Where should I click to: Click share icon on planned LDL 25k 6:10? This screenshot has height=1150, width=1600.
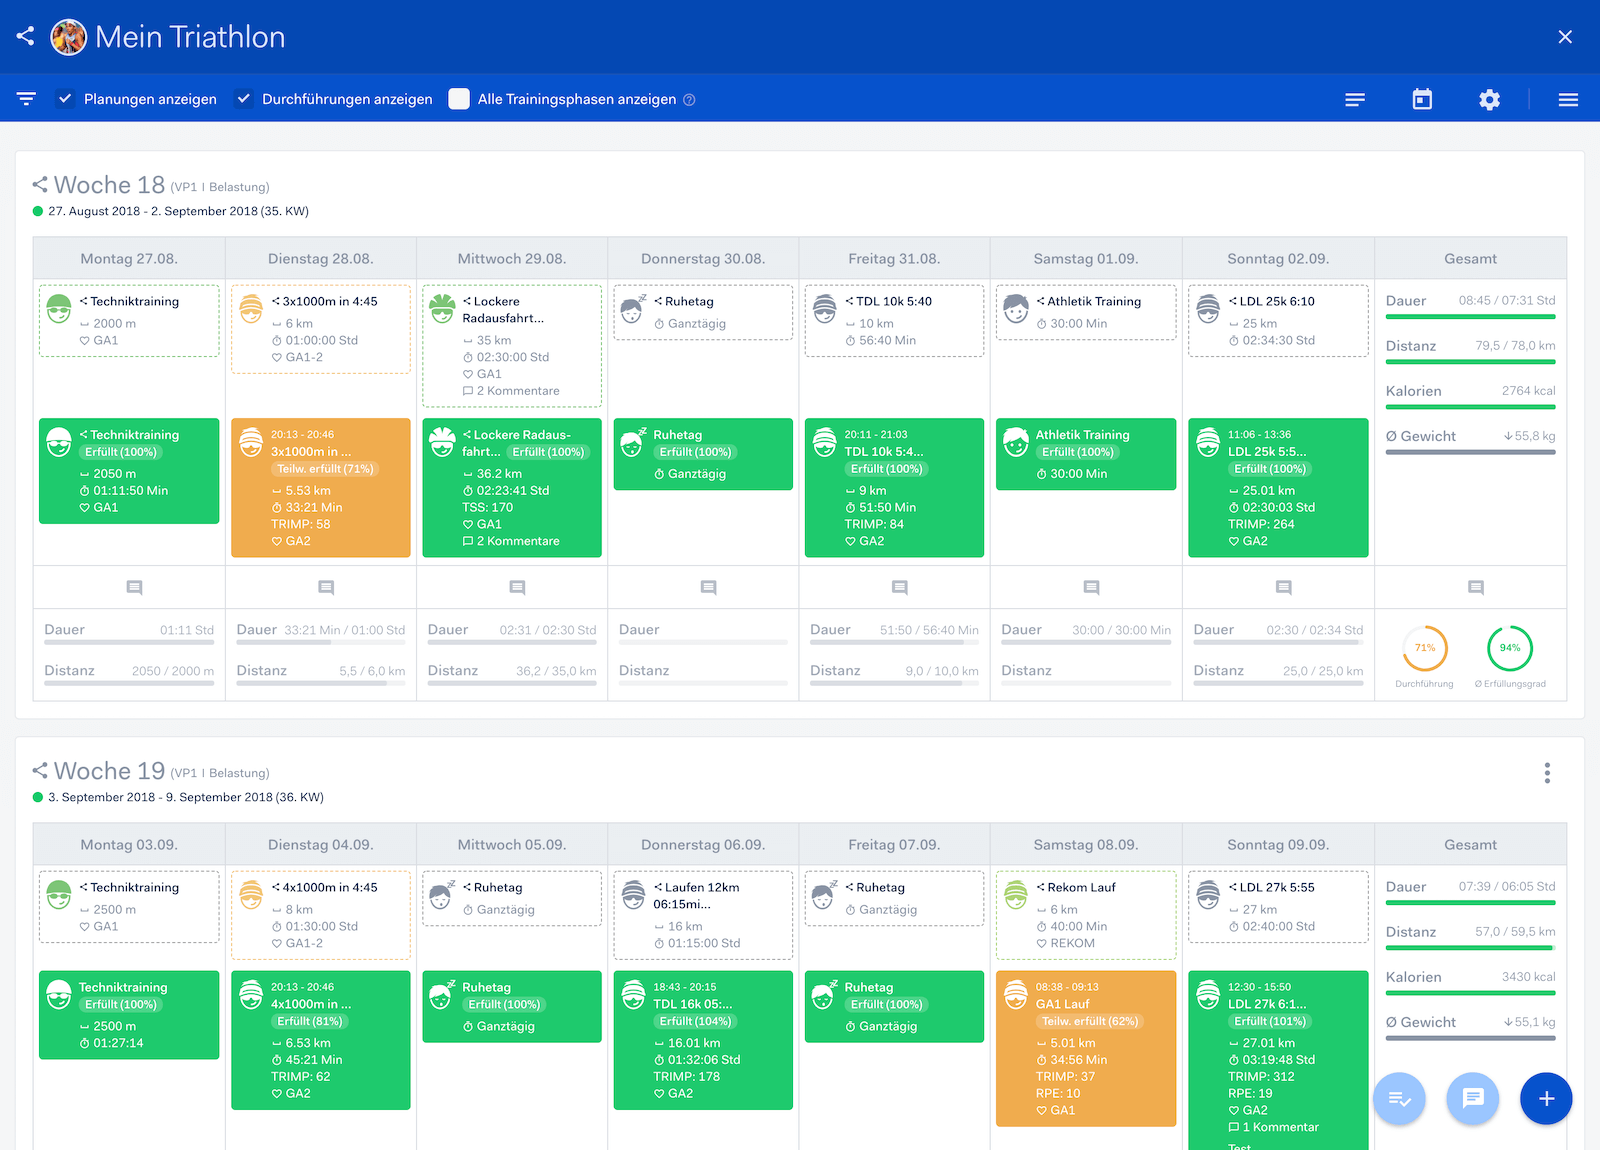1233,301
